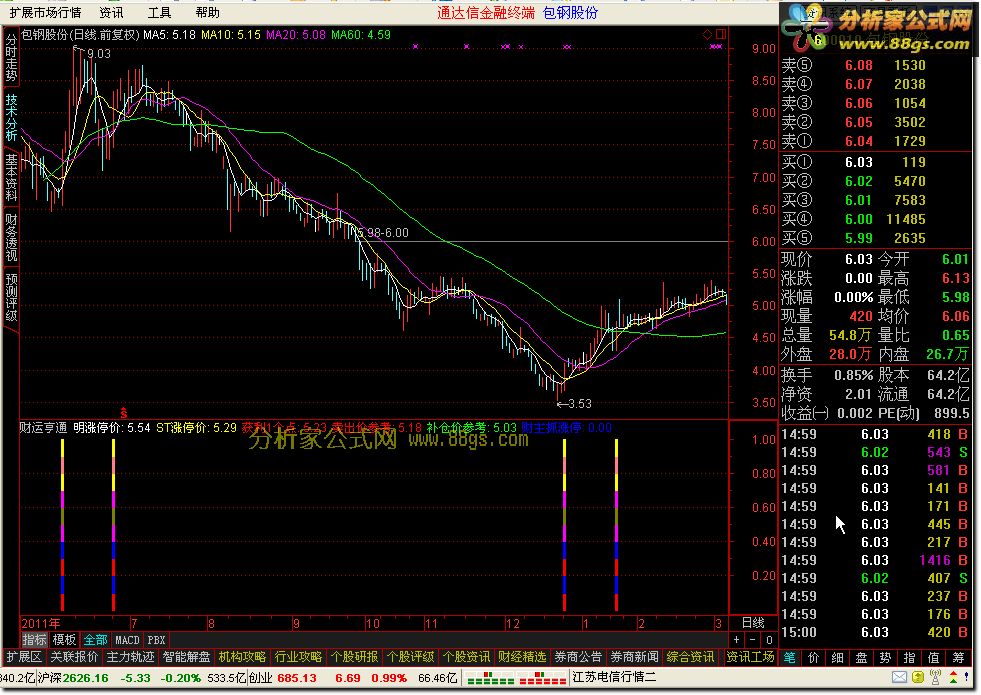Zoom out chart with the − button
This screenshot has width=981, height=695.
(x=753, y=640)
